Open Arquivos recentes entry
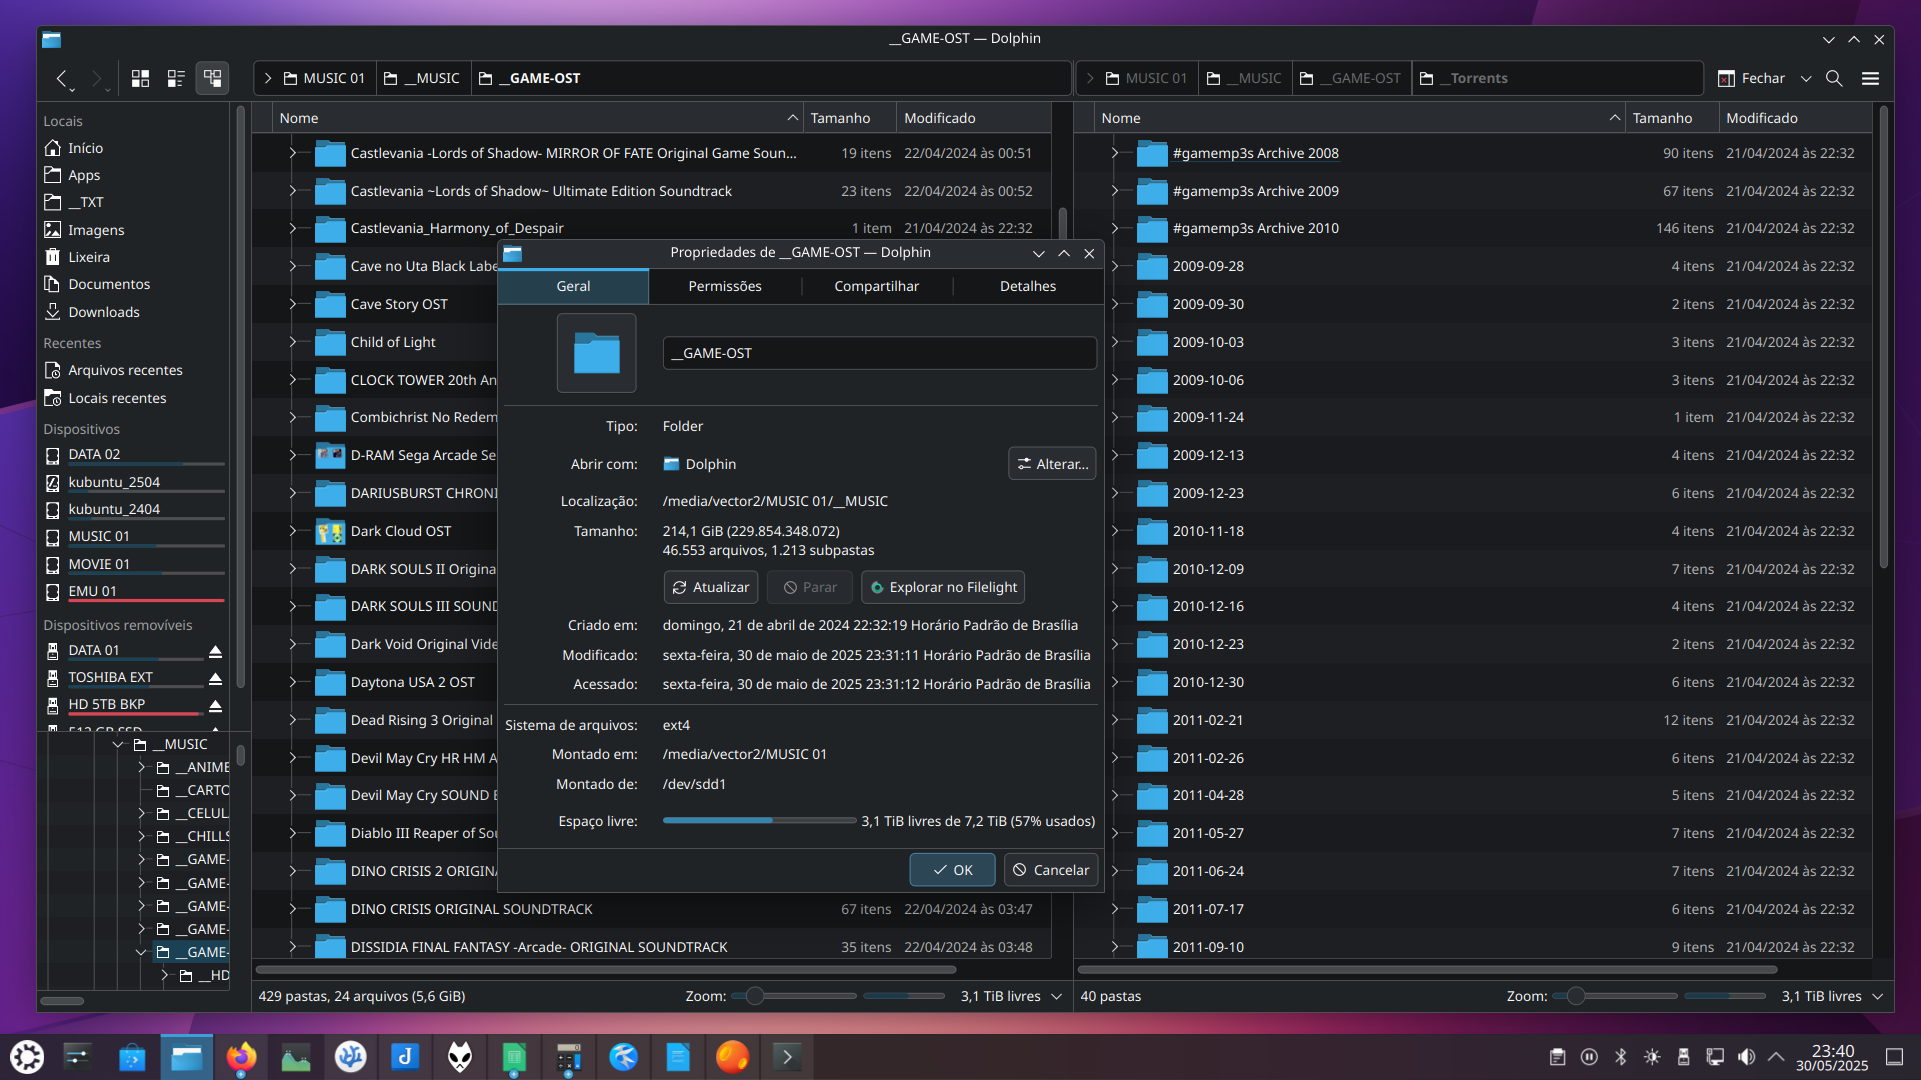Image resolution: width=1921 pixels, height=1080 pixels. click(x=125, y=370)
